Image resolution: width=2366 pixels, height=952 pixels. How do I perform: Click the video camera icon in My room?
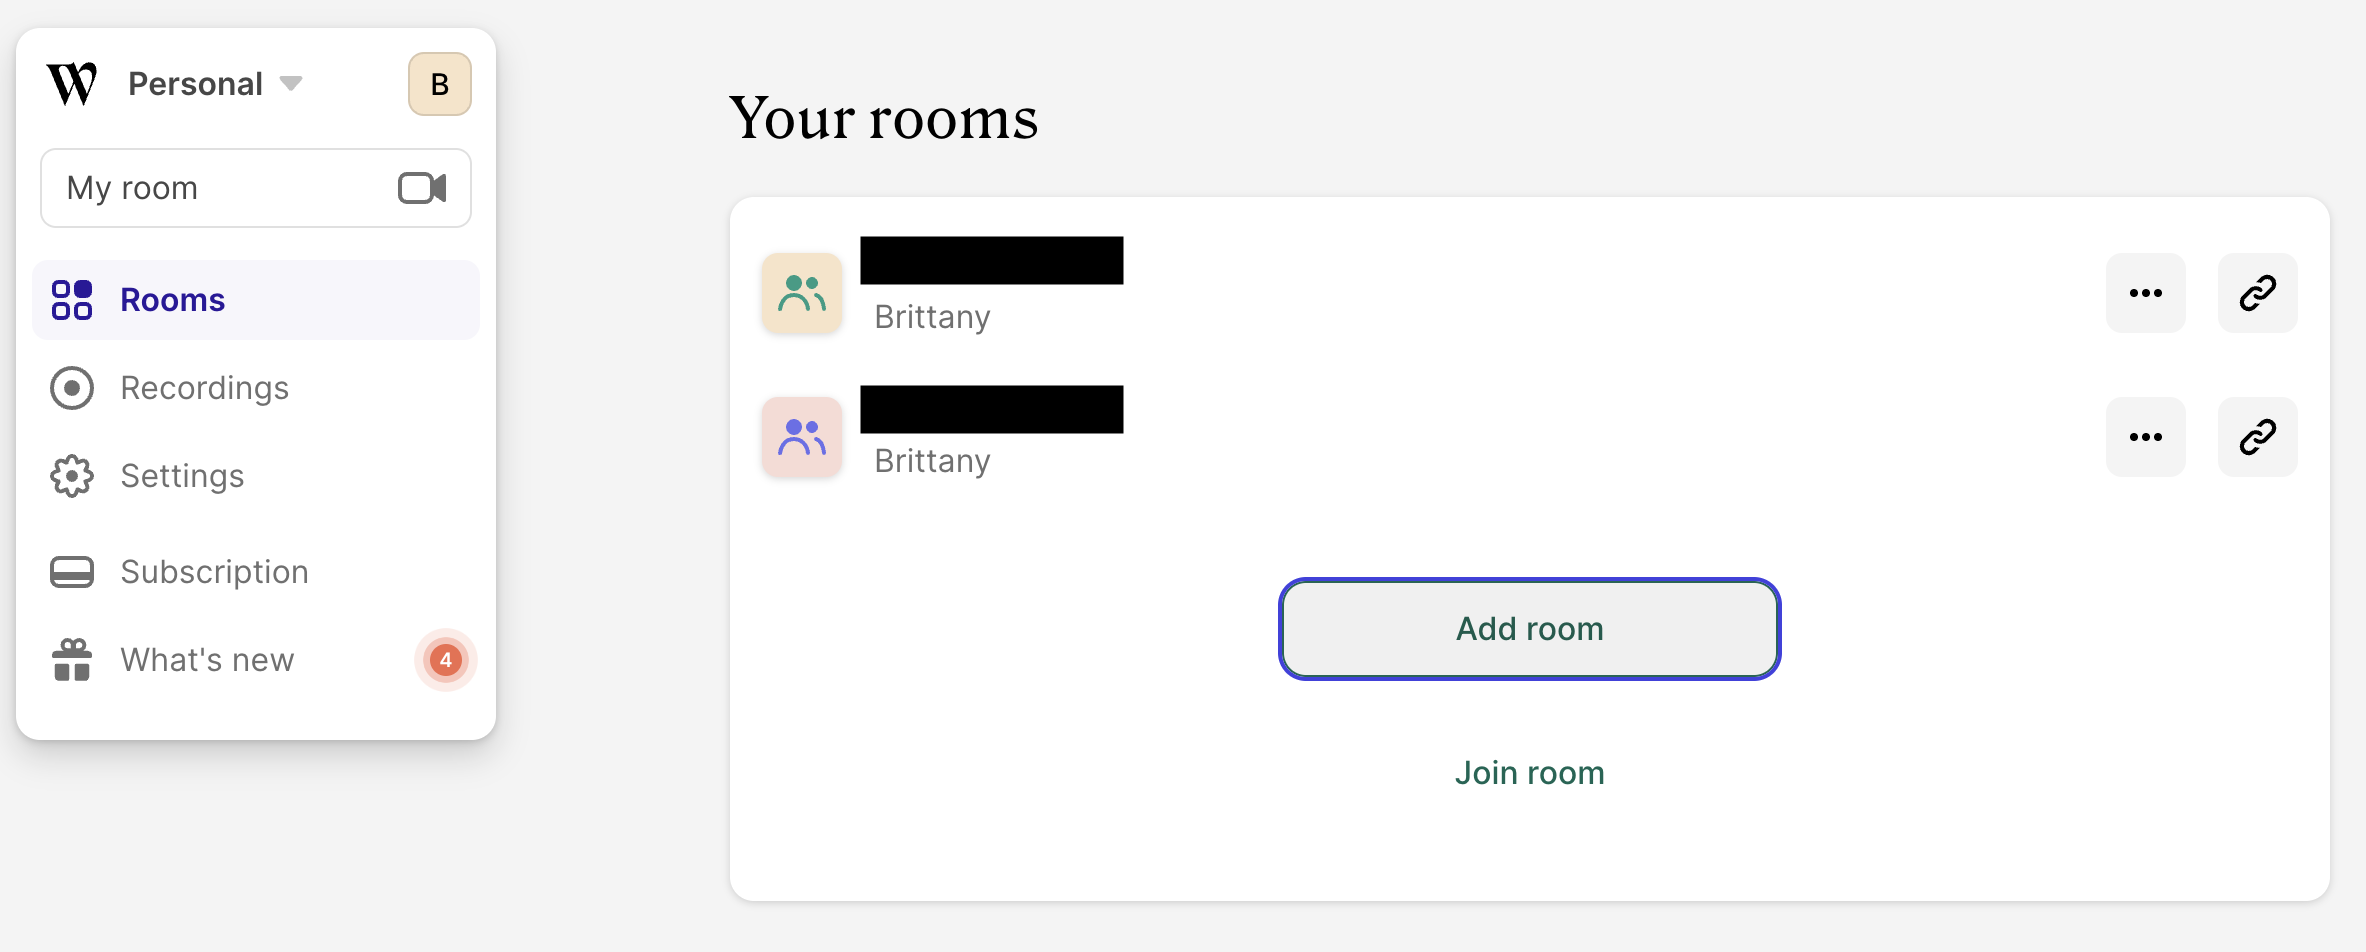(x=422, y=188)
